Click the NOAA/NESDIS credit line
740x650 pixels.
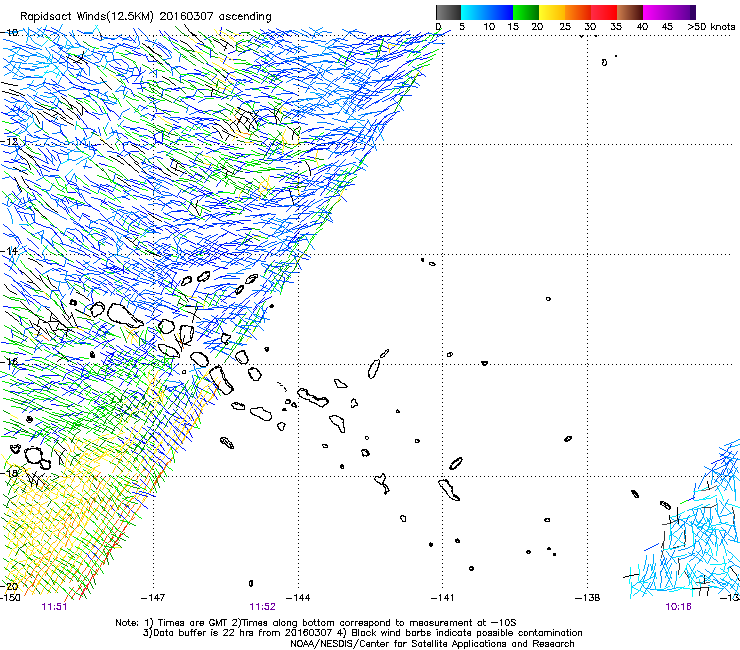pos(432,644)
